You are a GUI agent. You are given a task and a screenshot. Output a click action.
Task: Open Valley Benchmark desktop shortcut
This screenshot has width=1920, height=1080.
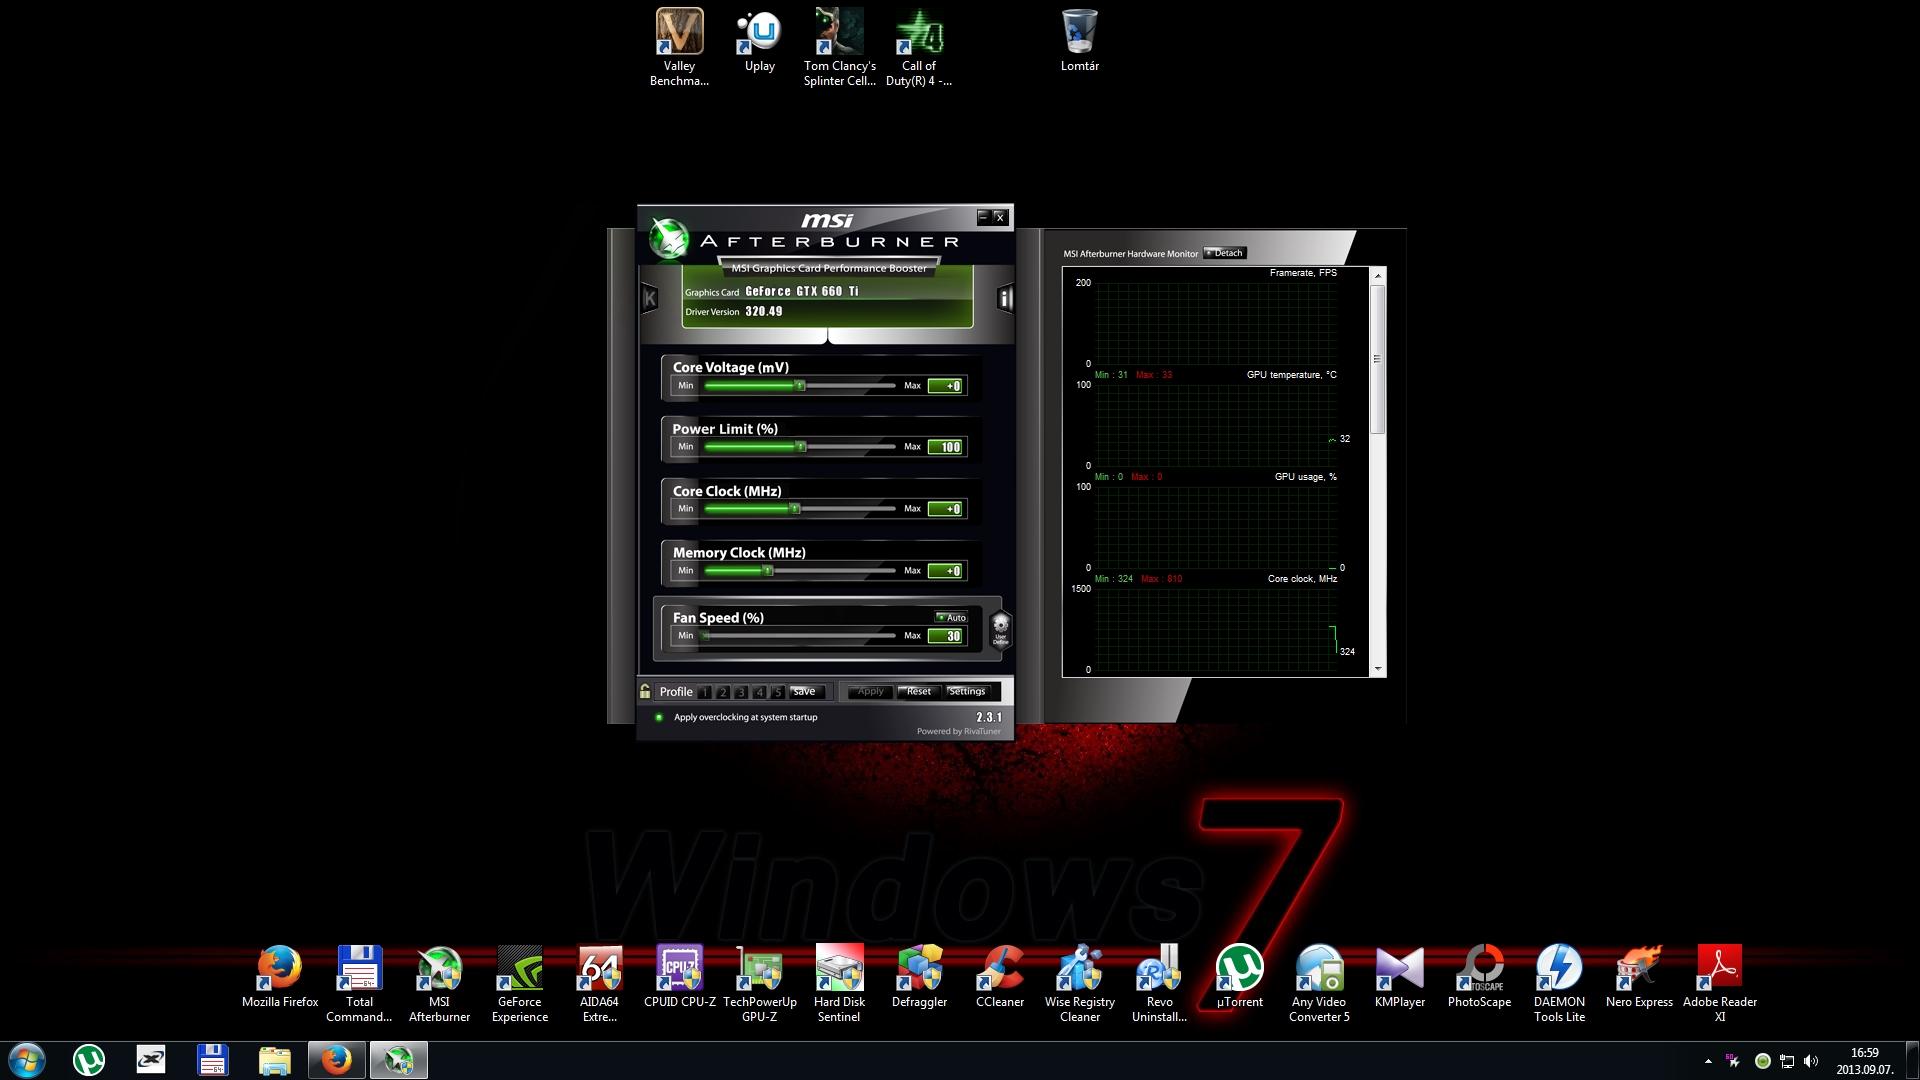[x=679, y=48]
